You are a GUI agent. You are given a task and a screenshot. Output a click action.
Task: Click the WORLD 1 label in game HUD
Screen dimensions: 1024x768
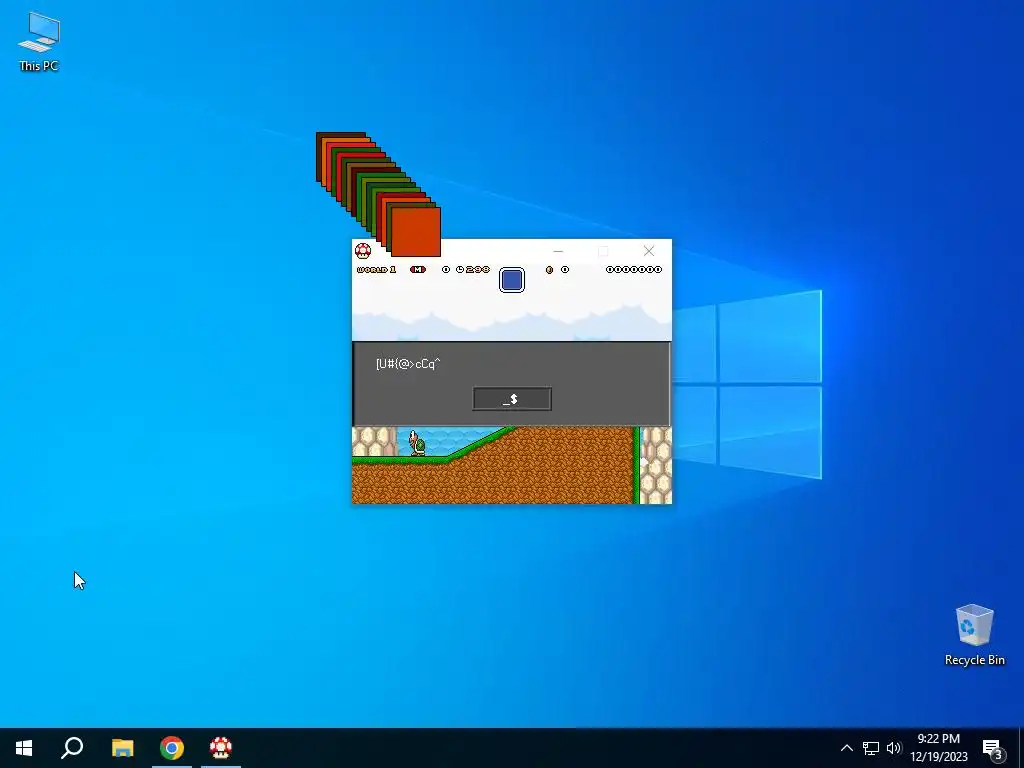[x=376, y=270]
